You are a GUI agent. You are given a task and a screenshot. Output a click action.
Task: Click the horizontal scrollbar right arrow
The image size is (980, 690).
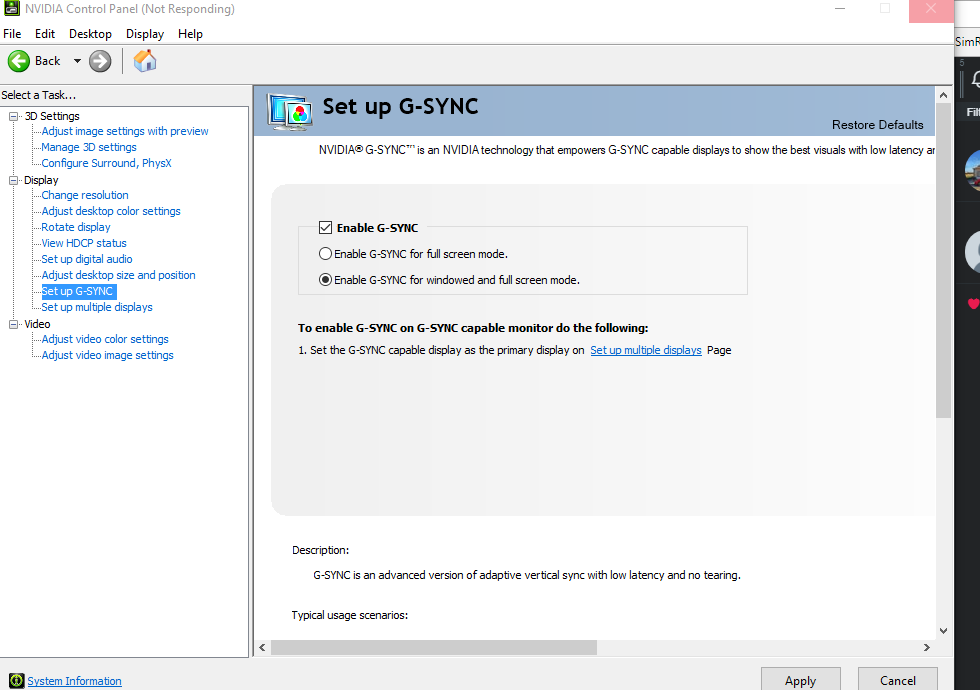[927, 648]
